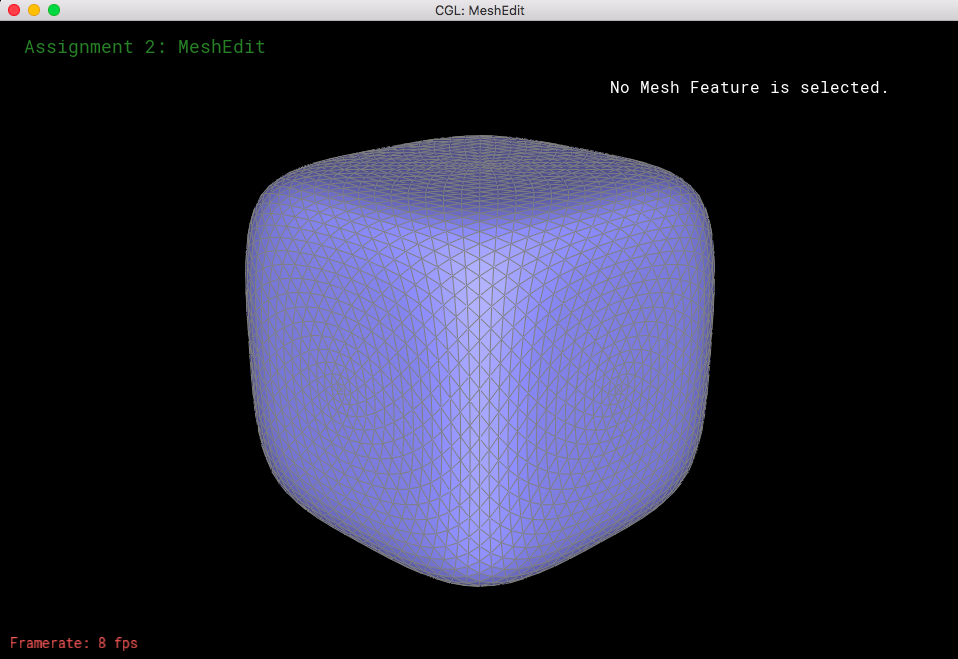Click the 'CGL: MeshEdit' window title
Viewport: 958px width, 659px height.
(480, 10)
